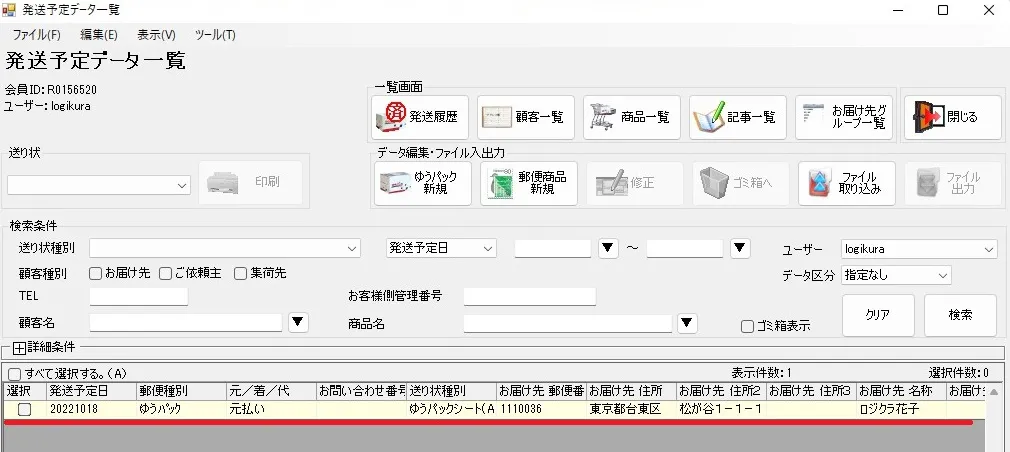Open データ区分 指定なし dropdown
This screenshot has width=1010, height=452.
coord(896,276)
